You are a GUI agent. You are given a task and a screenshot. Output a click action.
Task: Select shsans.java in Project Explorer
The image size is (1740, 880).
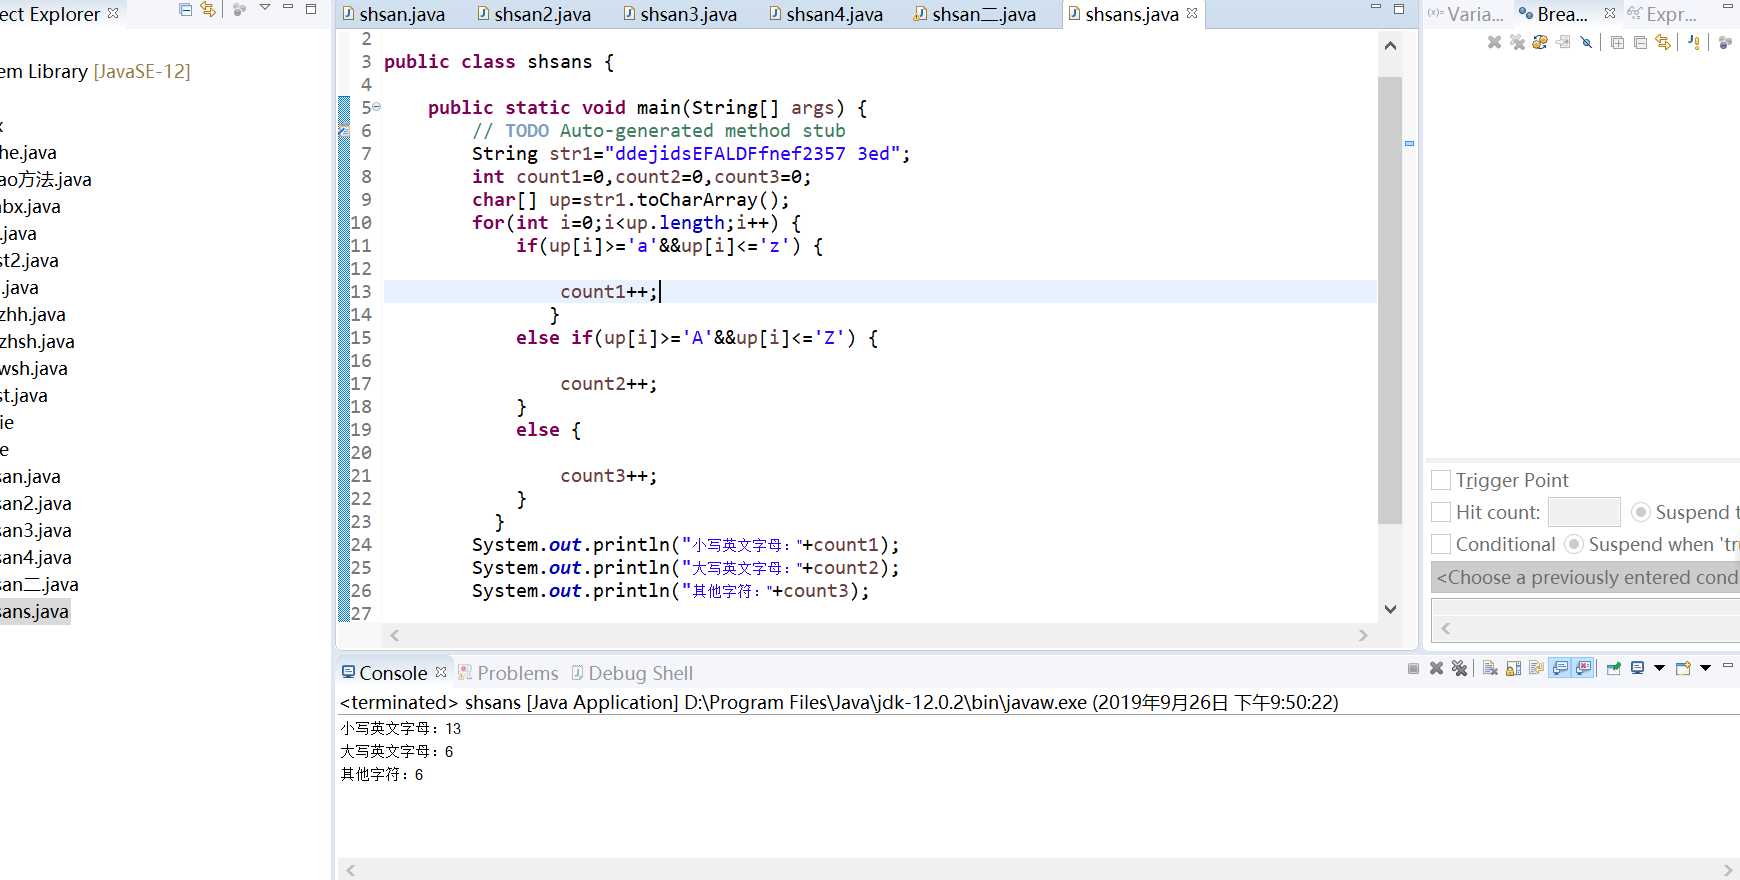(35, 611)
